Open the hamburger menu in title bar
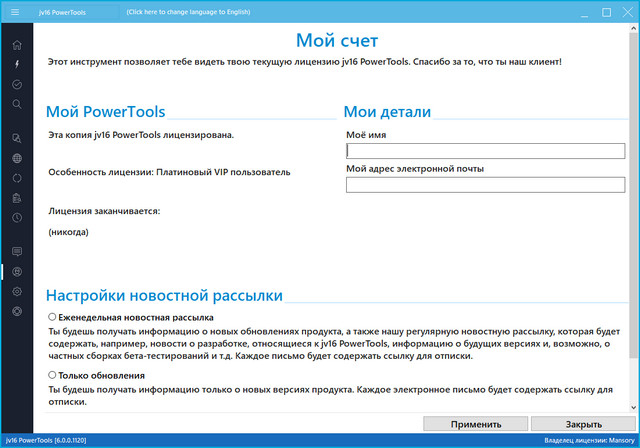This screenshot has width=640, height=448. click(x=16, y=12)
